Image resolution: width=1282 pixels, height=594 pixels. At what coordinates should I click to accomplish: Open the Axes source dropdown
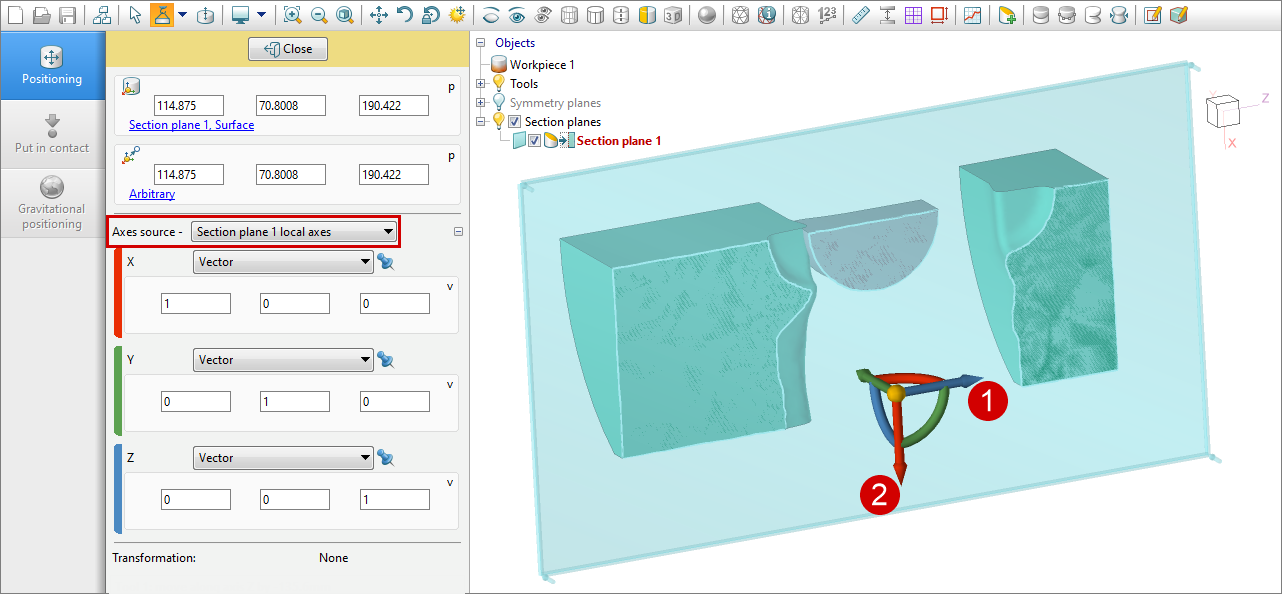[294, 232]
